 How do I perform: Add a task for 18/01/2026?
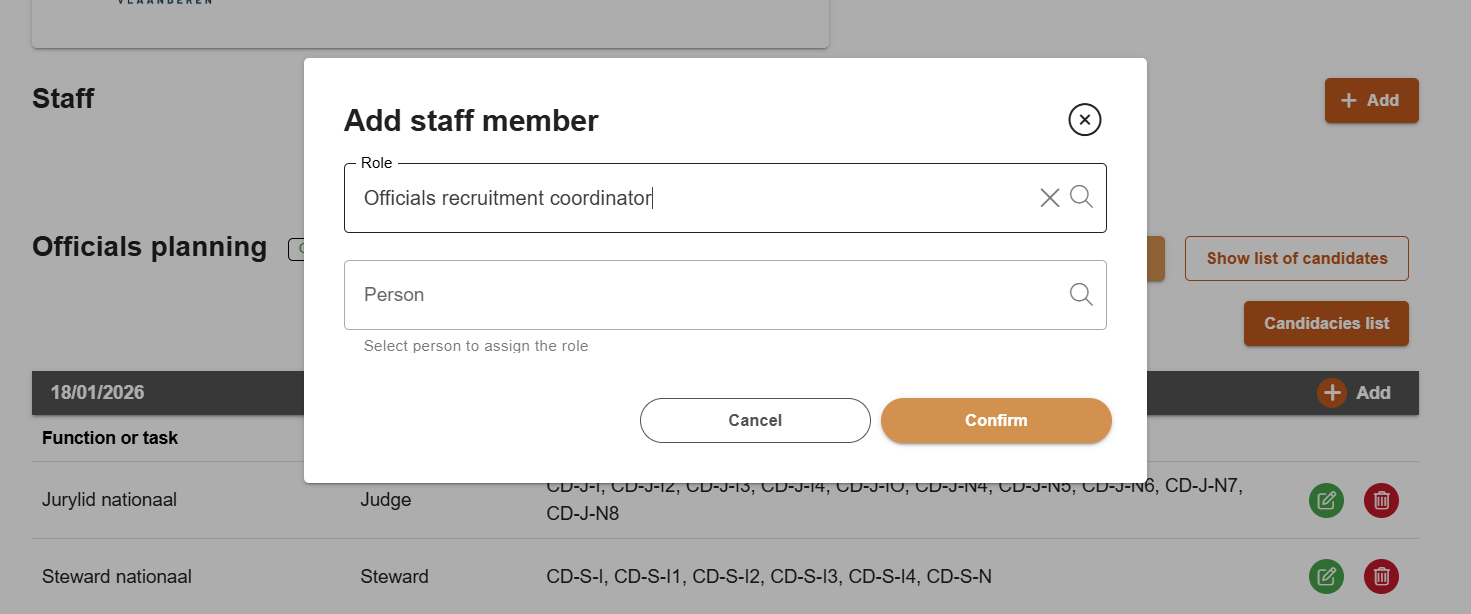click(1354, 393)
